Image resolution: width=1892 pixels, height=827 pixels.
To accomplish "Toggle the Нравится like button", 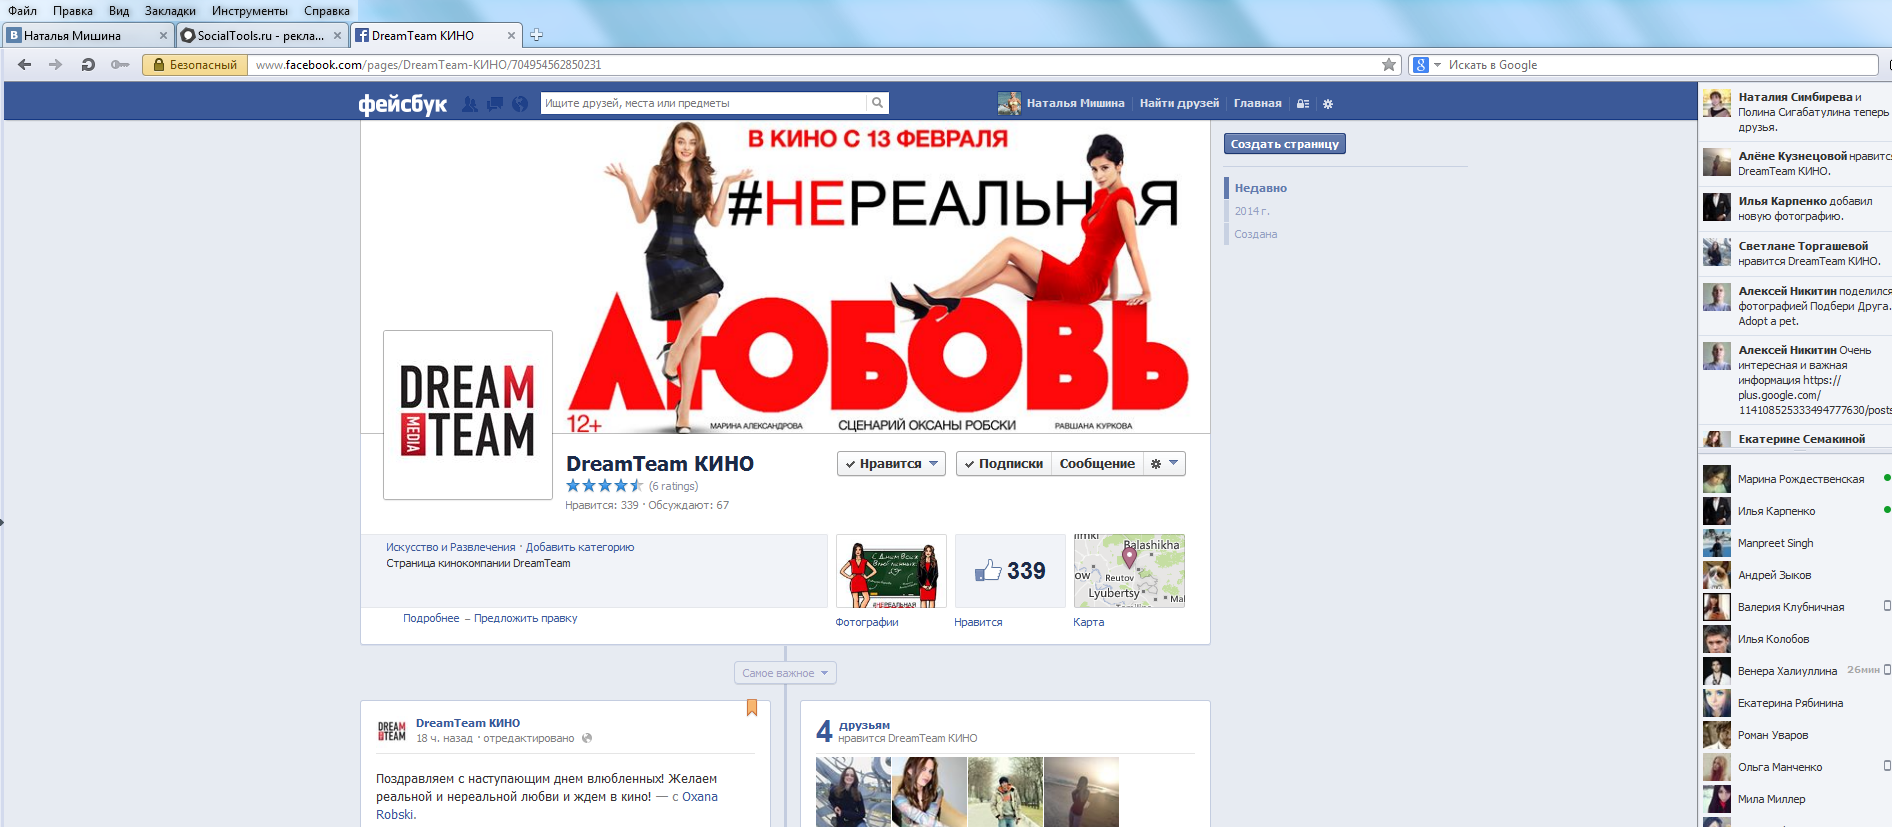I will click(891, 464).
